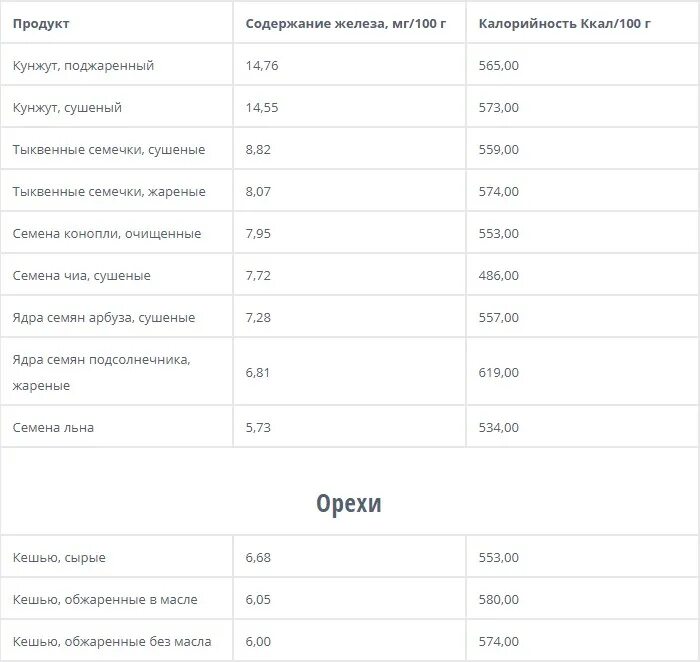Click the 'Калорийность Ккал/100 г' header
Viewport: 700px width, 662px height.
click(564, 24)
